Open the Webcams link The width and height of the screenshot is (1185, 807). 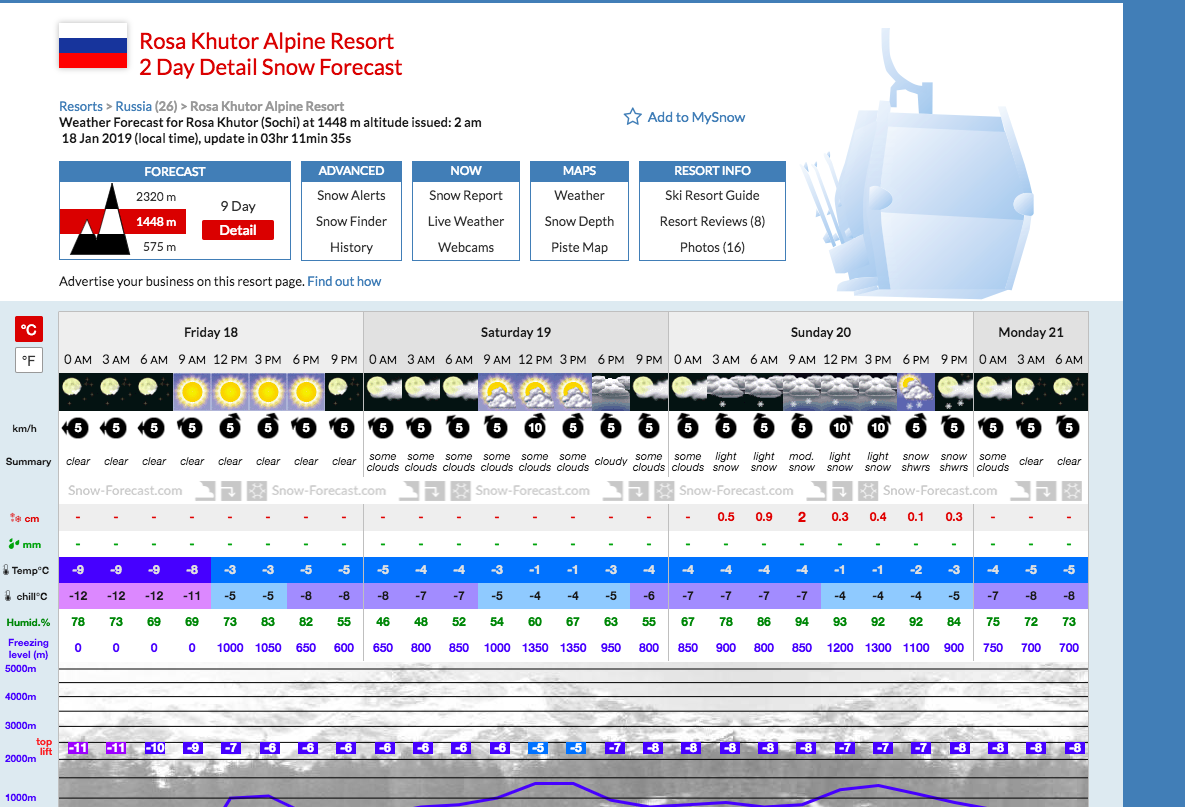466,247
